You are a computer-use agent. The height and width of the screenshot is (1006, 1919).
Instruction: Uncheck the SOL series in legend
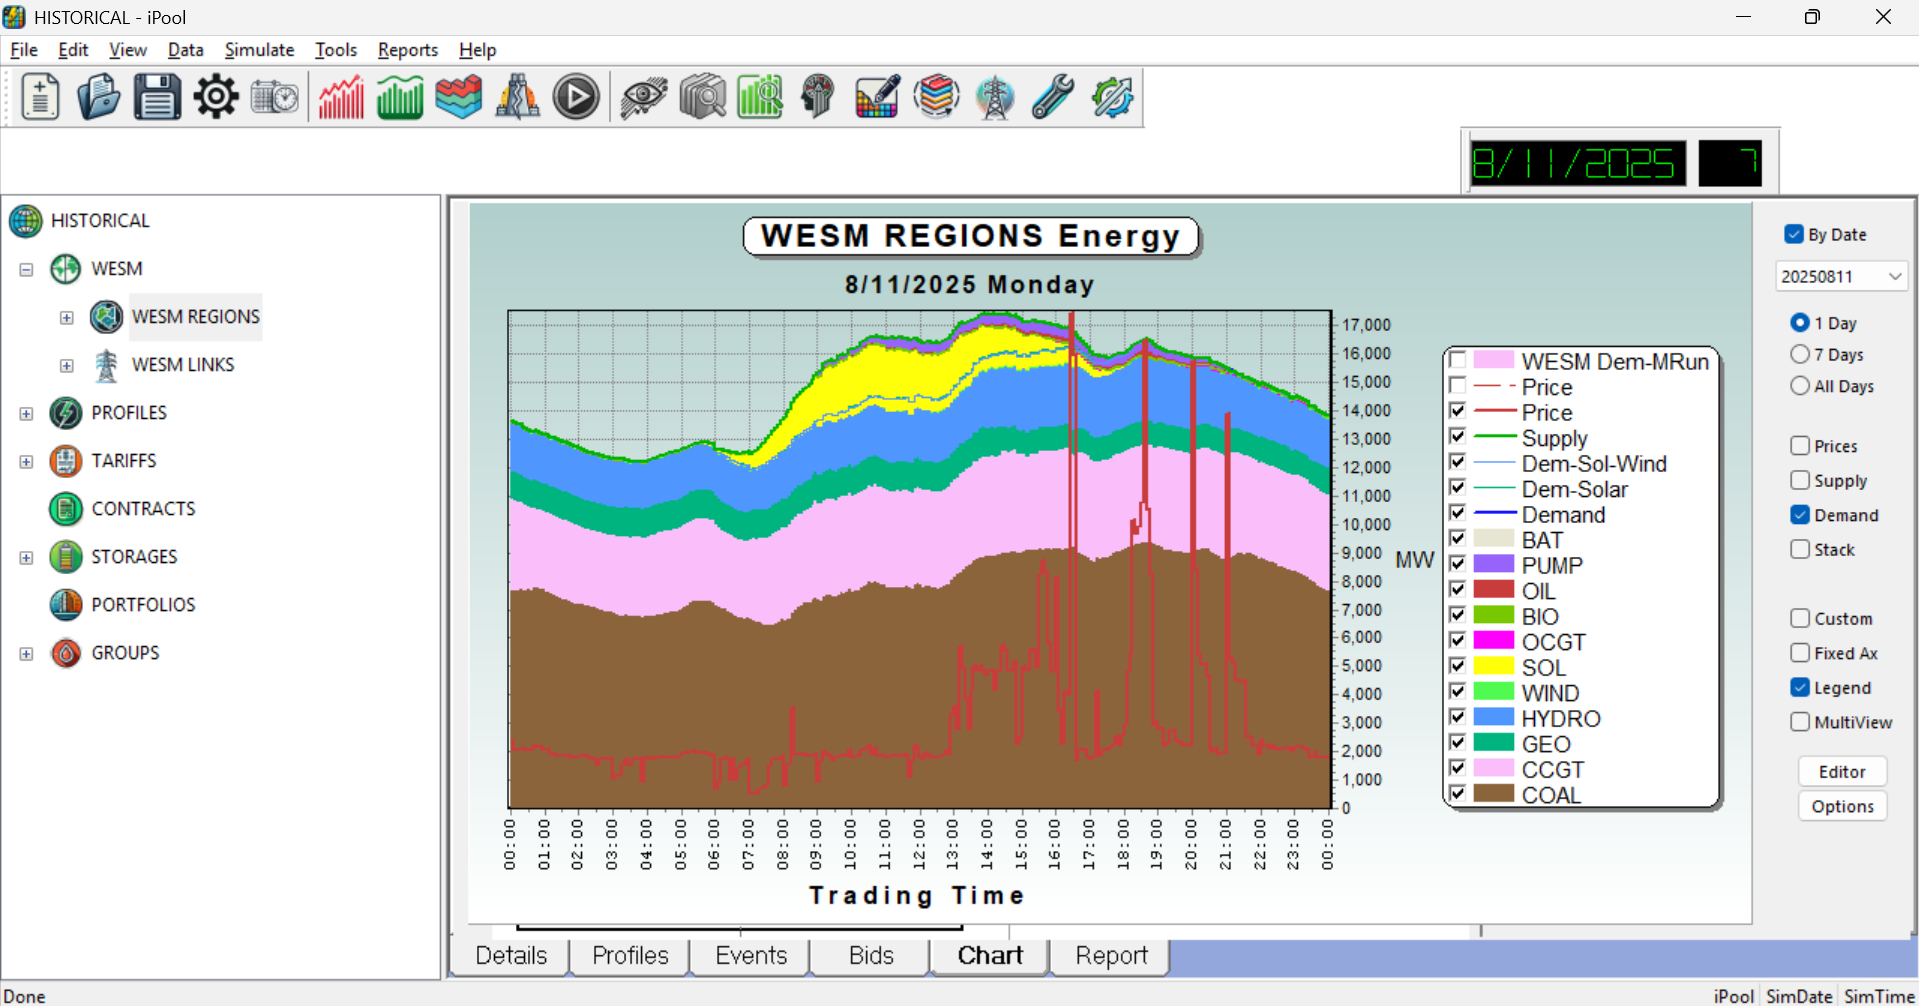(1457, 666)
